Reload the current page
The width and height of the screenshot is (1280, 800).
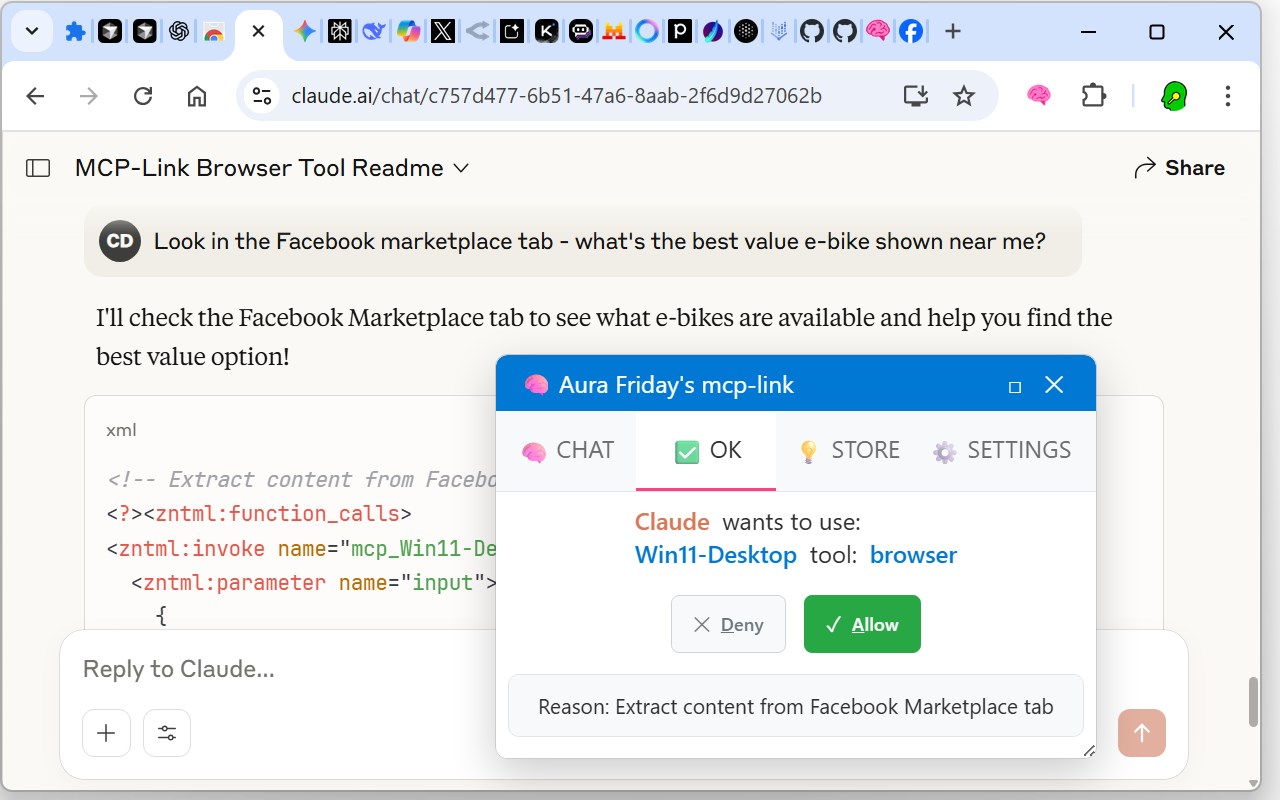(143, 96)
